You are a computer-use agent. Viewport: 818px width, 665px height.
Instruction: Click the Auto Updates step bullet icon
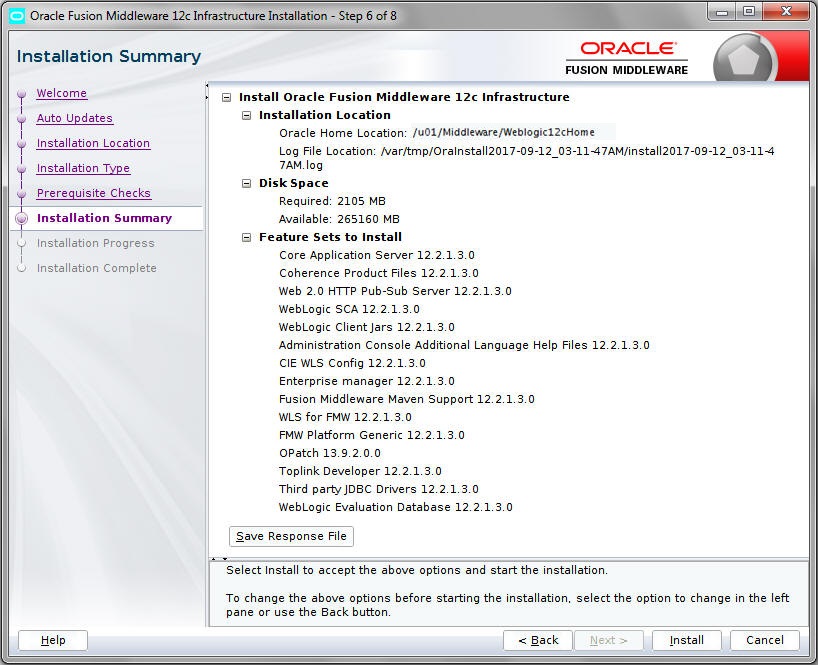(x=21, y=119)
